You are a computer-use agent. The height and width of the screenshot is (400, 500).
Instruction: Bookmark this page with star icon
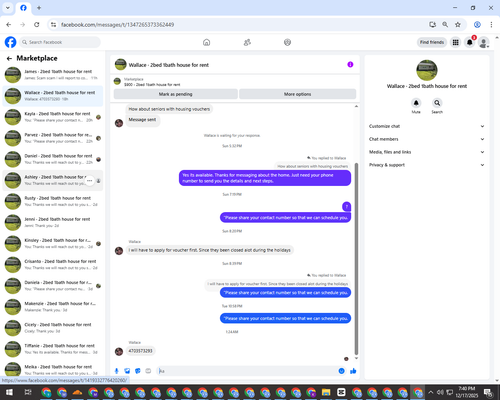coord(458,24)
